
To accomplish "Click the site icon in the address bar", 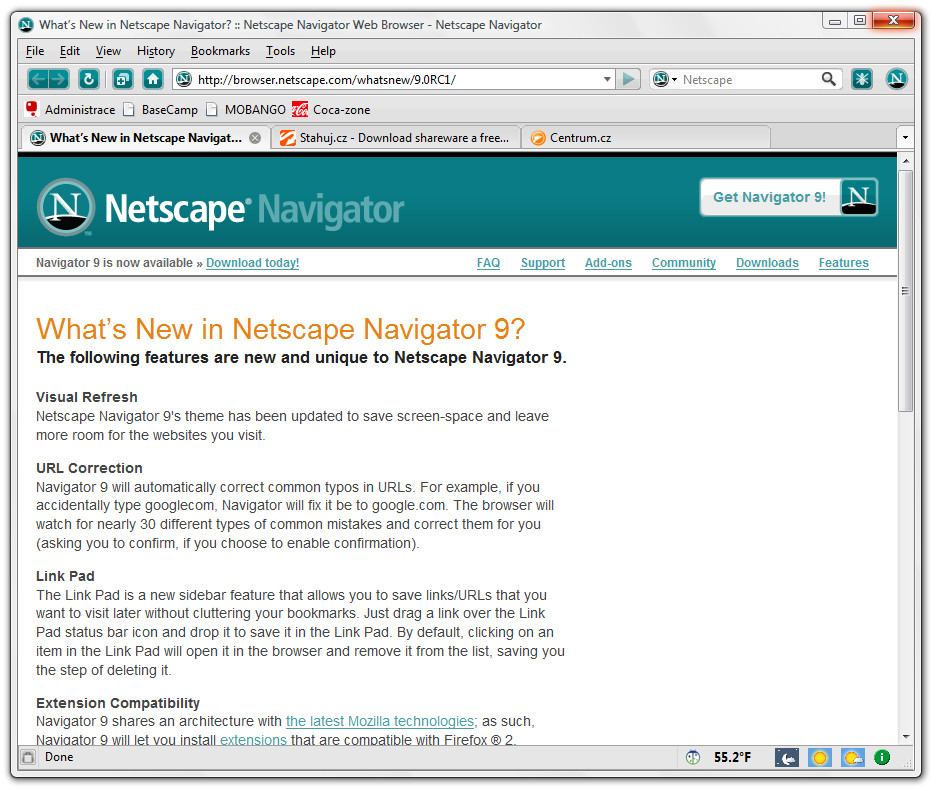I will pyautogui.click(x=184, y=79).
